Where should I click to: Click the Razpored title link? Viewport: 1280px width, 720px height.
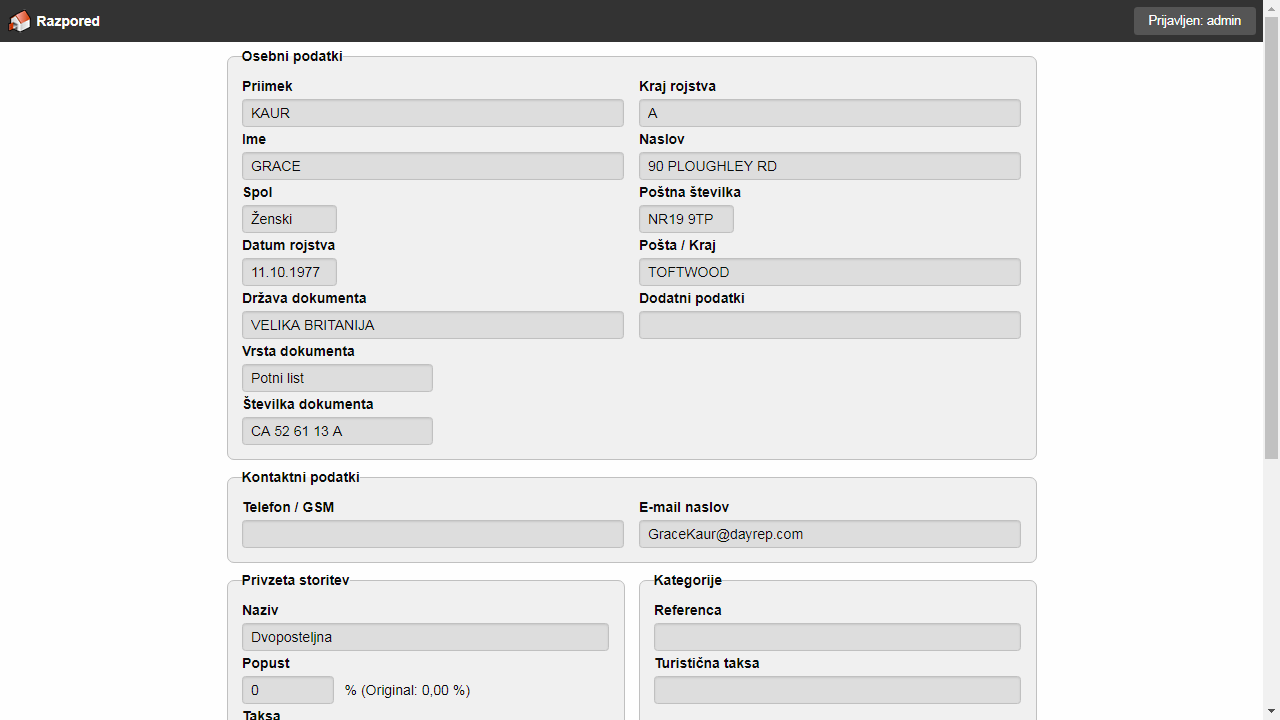pyautogui.click(x=68, y=21)
